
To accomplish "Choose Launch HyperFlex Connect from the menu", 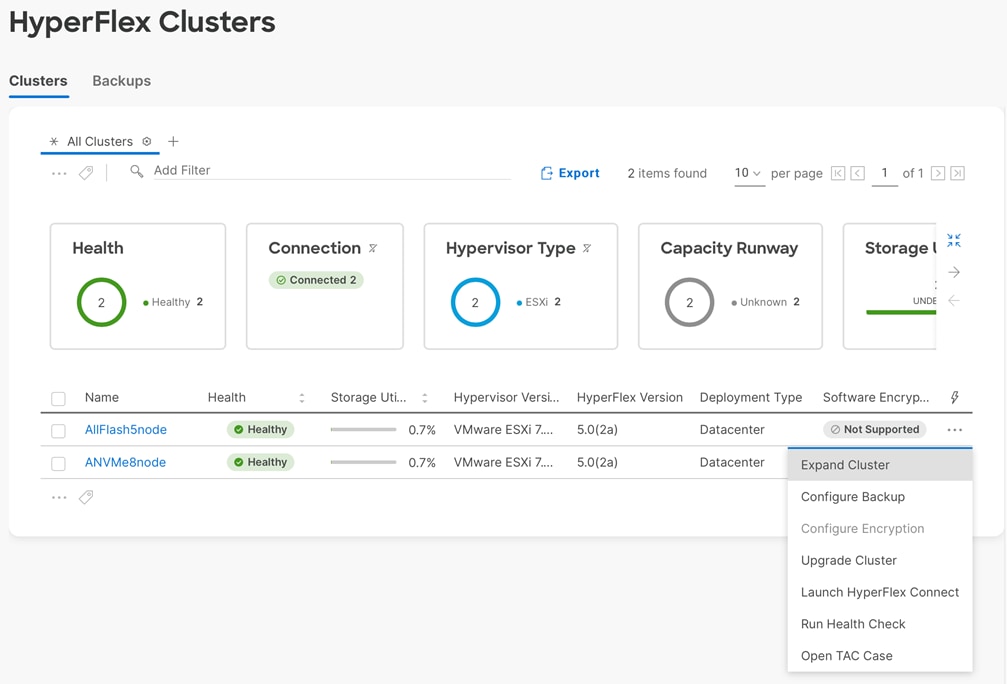I will pyautogui.click(x=880, y=592).
